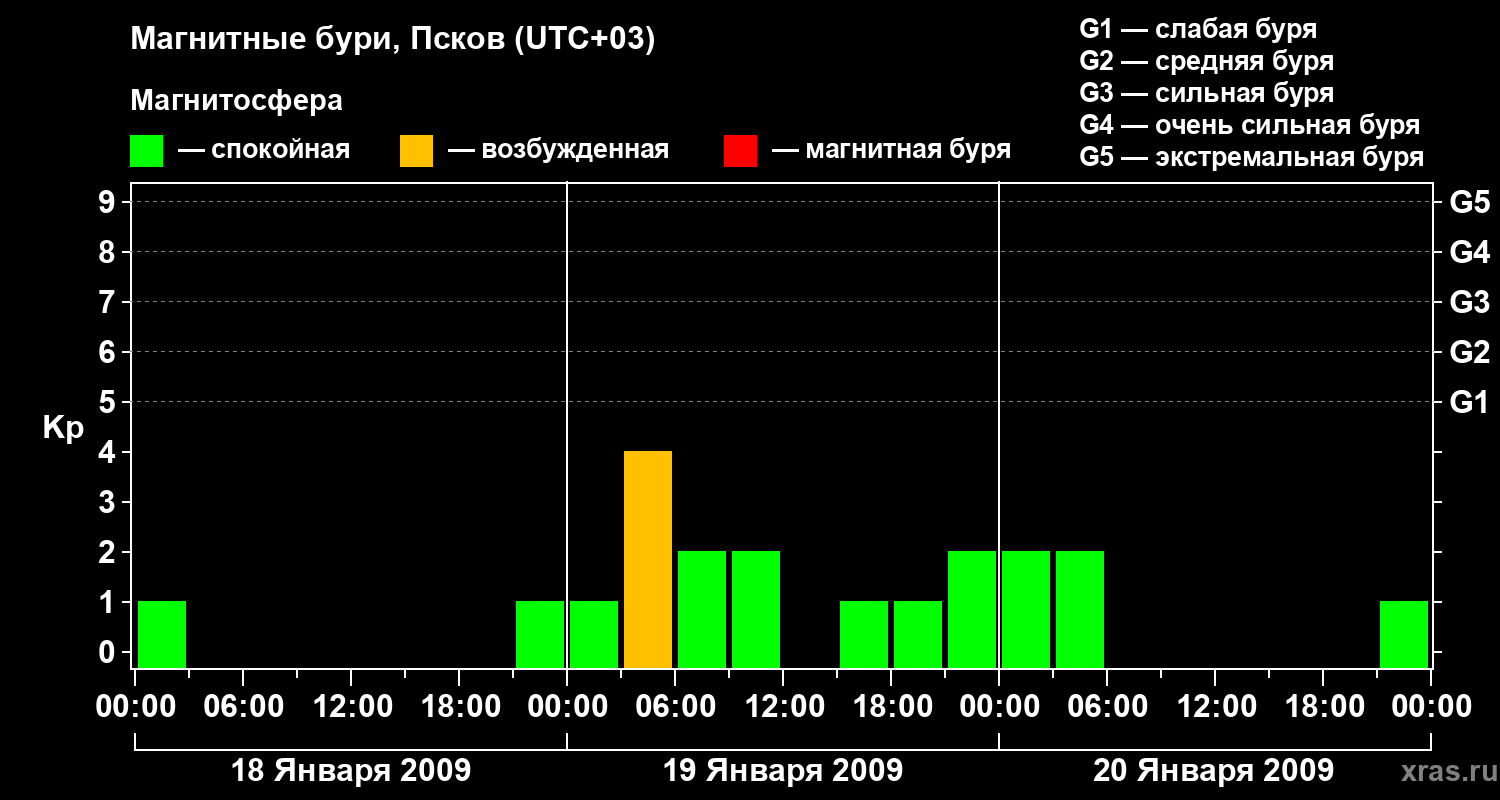Screen dimensions: 1500x800
Task: Click the 18:00 time label above 18 Января
Action: tap(459, 707)
